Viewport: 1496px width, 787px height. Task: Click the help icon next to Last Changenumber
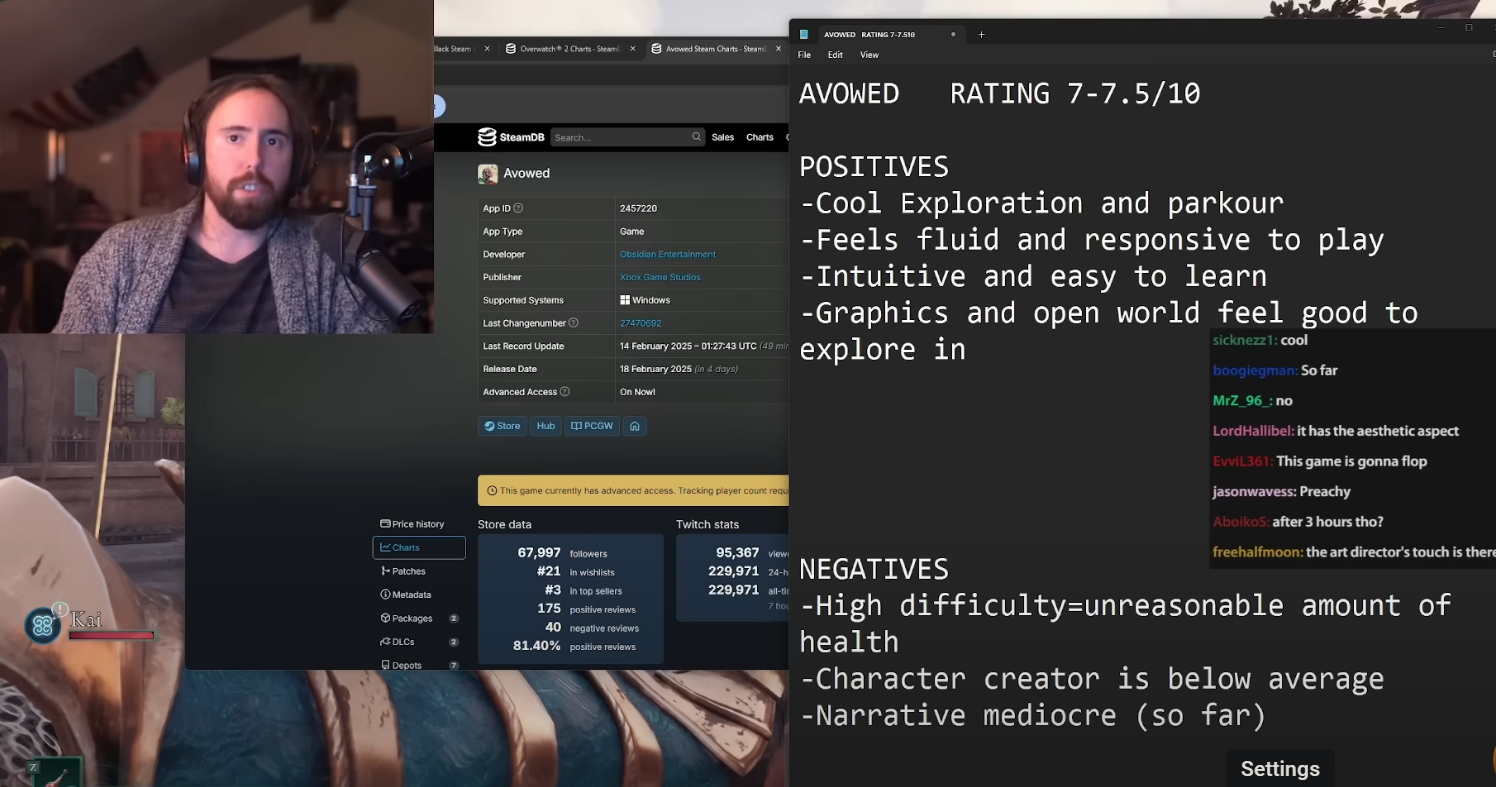(x=573, y=323)
